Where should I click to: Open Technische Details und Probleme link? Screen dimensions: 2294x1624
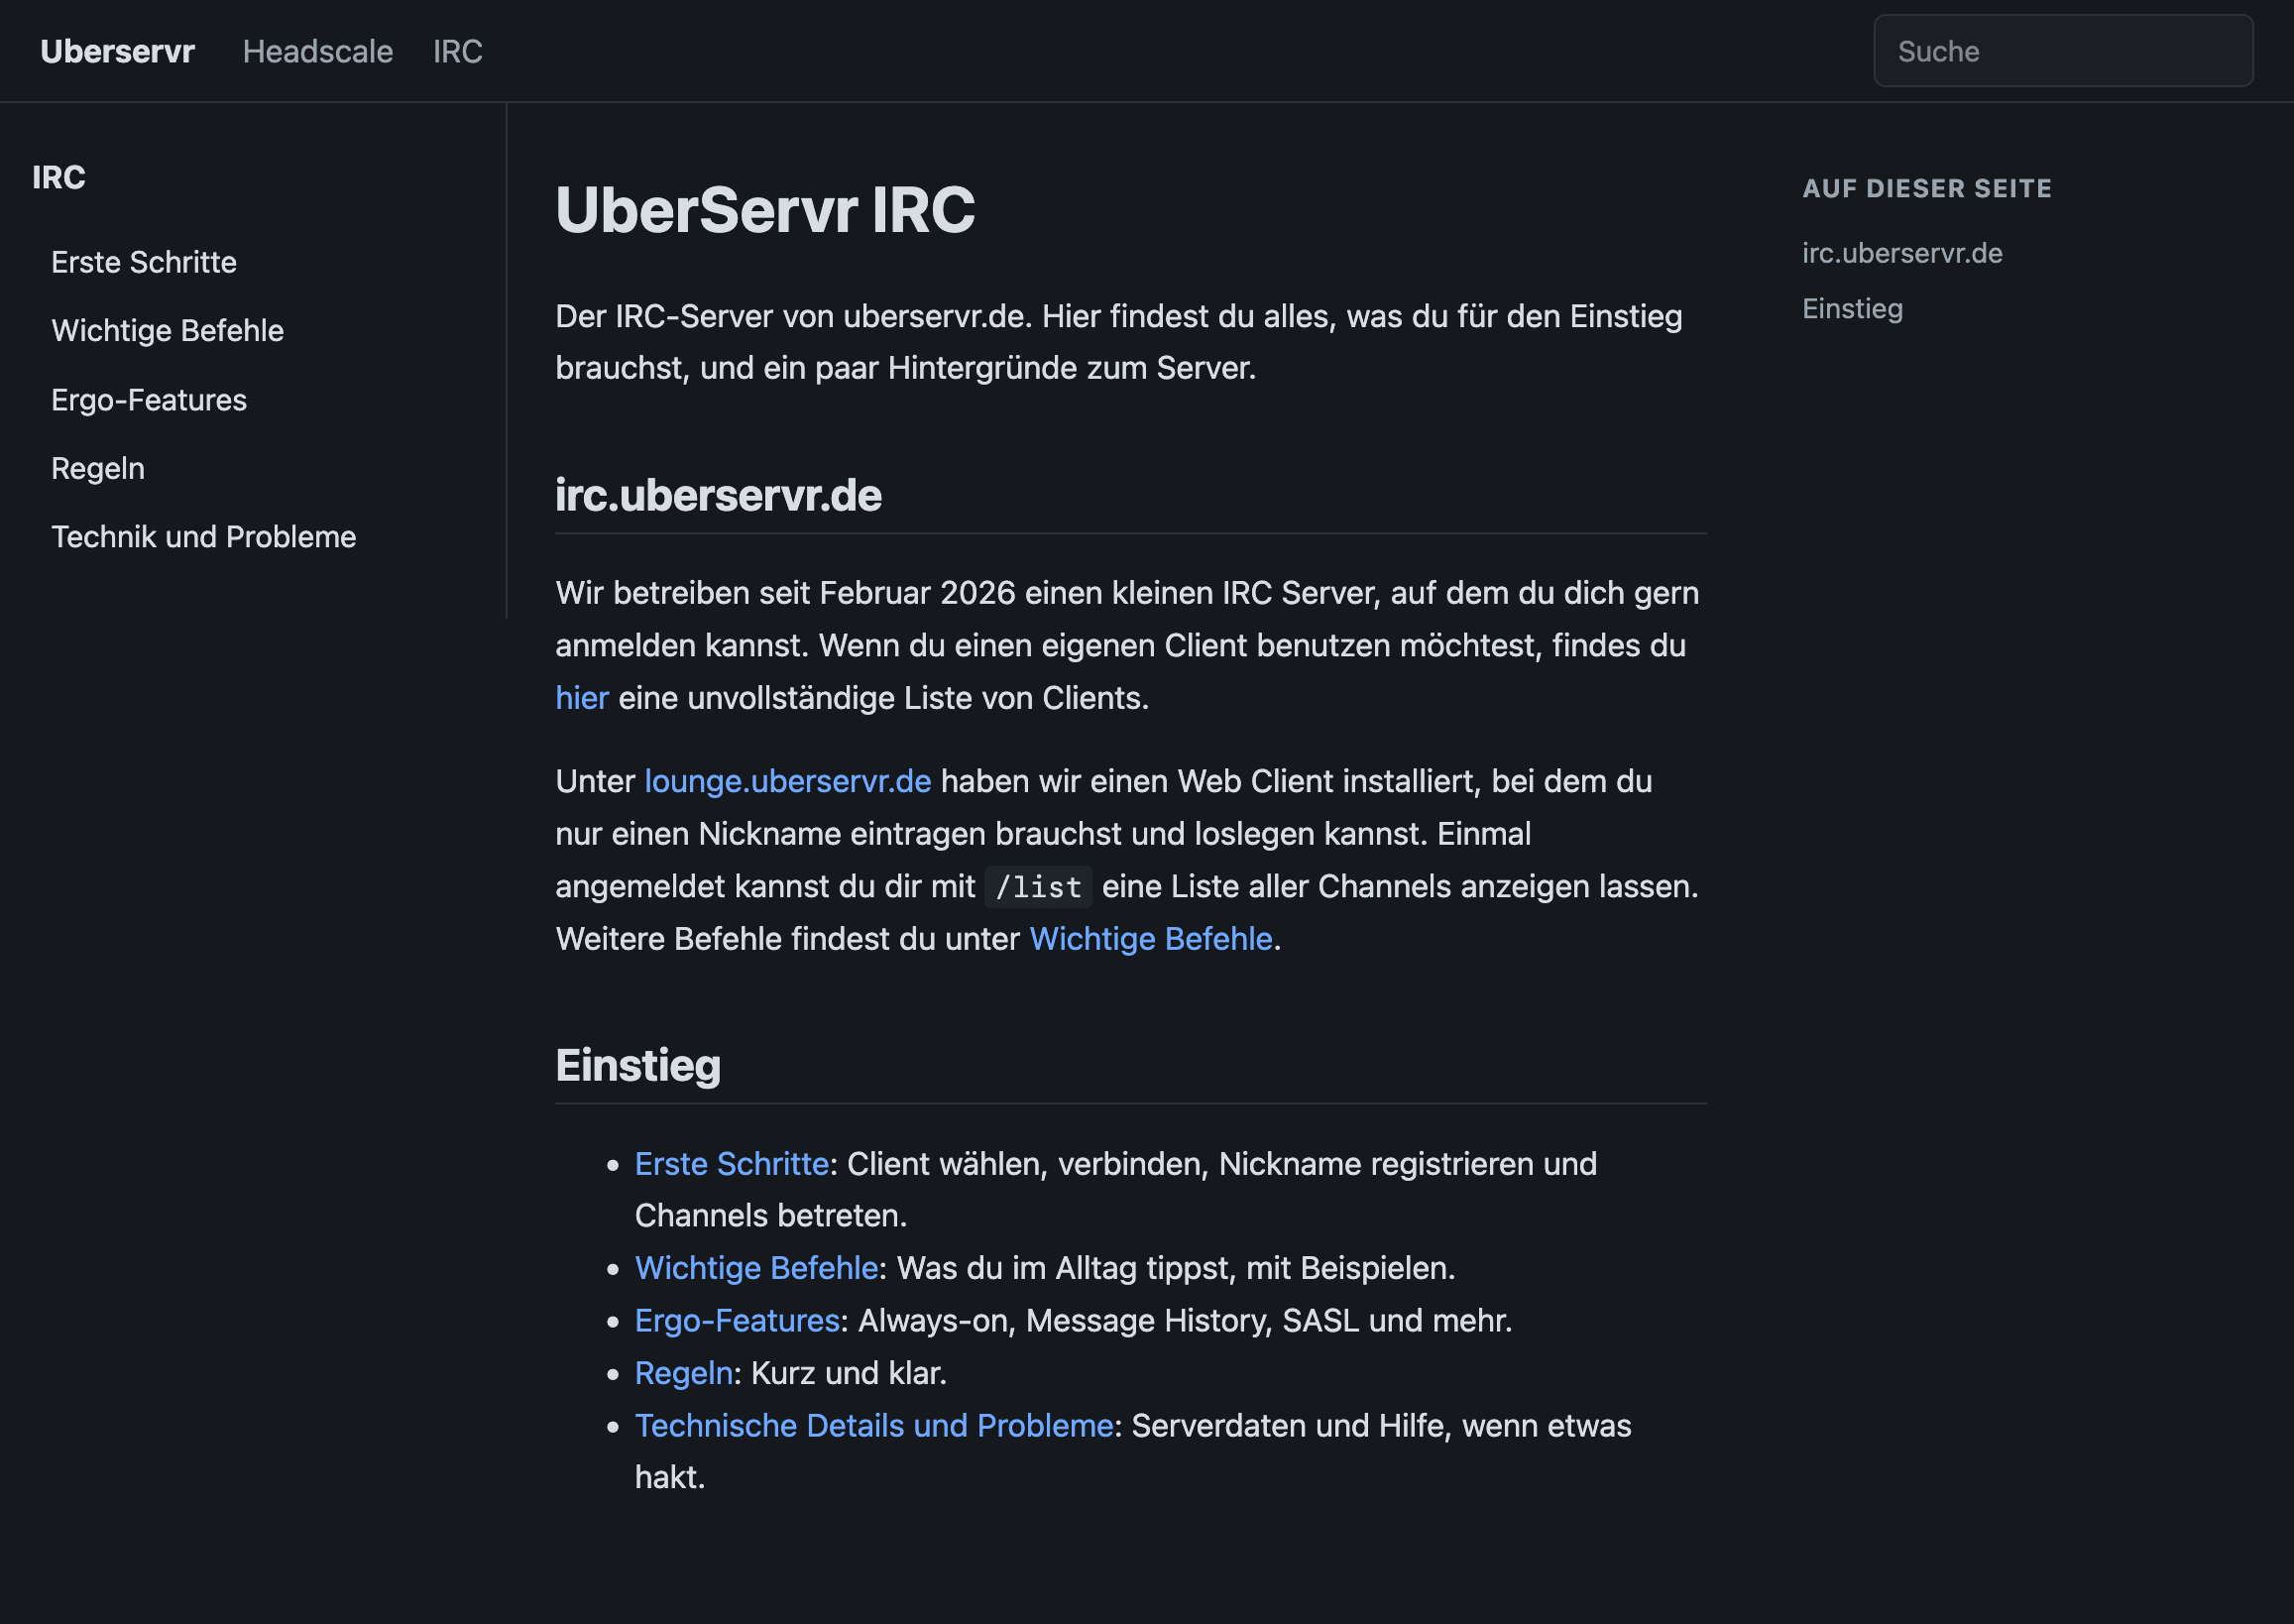(x=874, y=1425)
